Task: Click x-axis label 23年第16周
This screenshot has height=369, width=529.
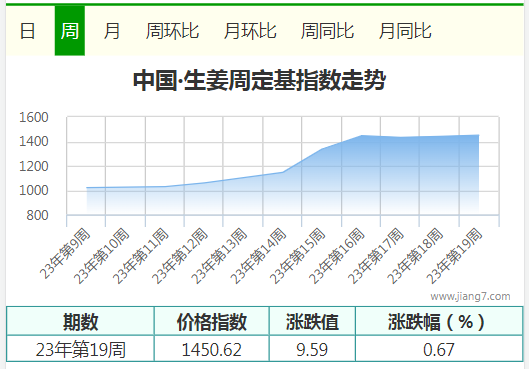Action: [x=337, y=256]
